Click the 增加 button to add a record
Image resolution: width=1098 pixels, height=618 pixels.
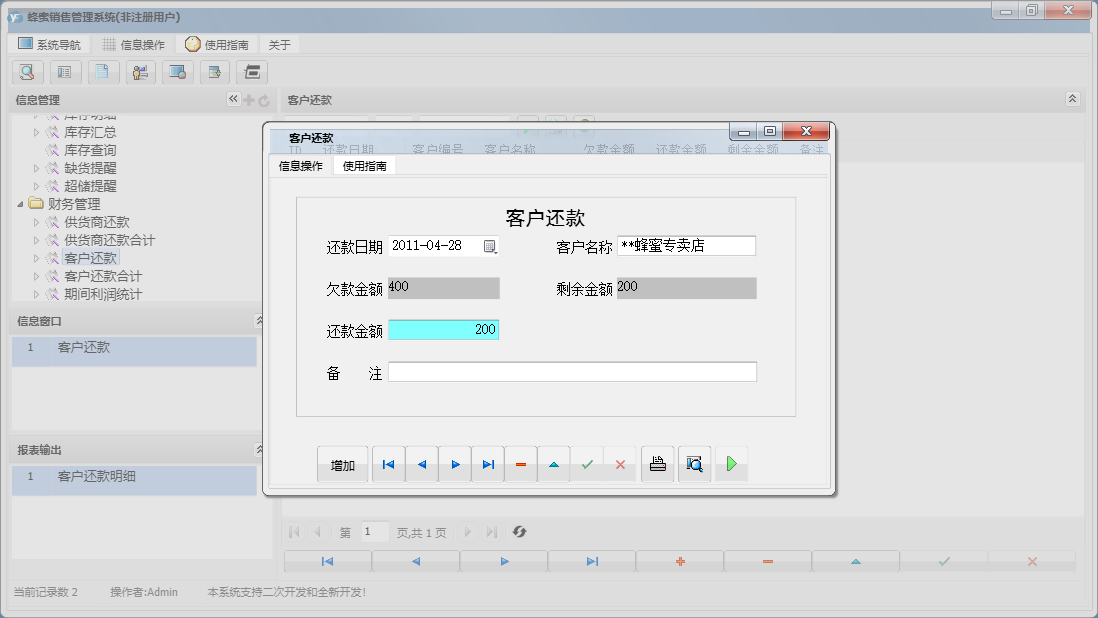pyautogui.click(x=342, y=463)
